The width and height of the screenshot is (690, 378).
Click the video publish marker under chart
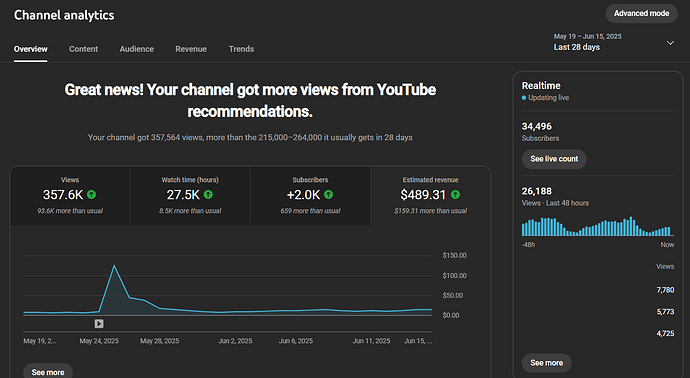coord(99,323)
